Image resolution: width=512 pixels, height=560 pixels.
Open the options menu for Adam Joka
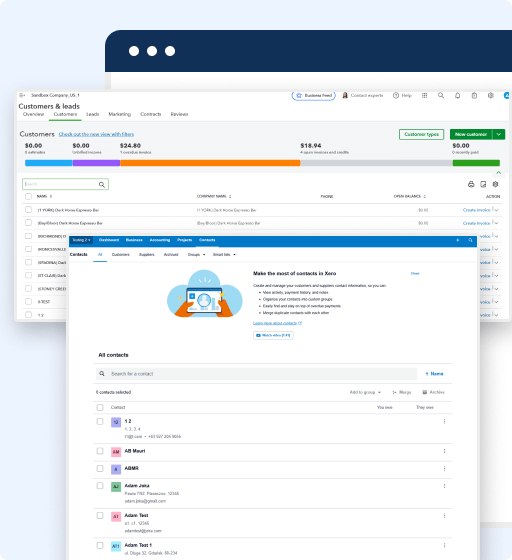(x=445, y=486)
